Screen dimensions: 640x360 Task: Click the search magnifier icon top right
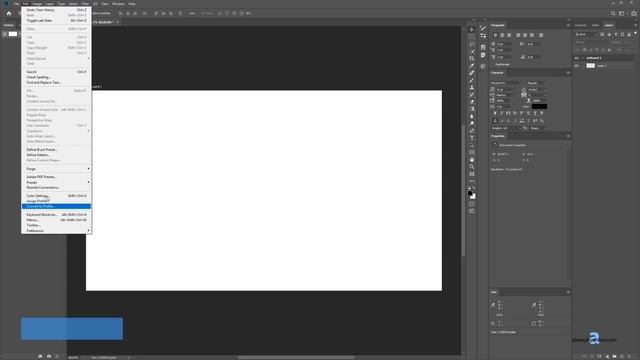coord(613,13)
